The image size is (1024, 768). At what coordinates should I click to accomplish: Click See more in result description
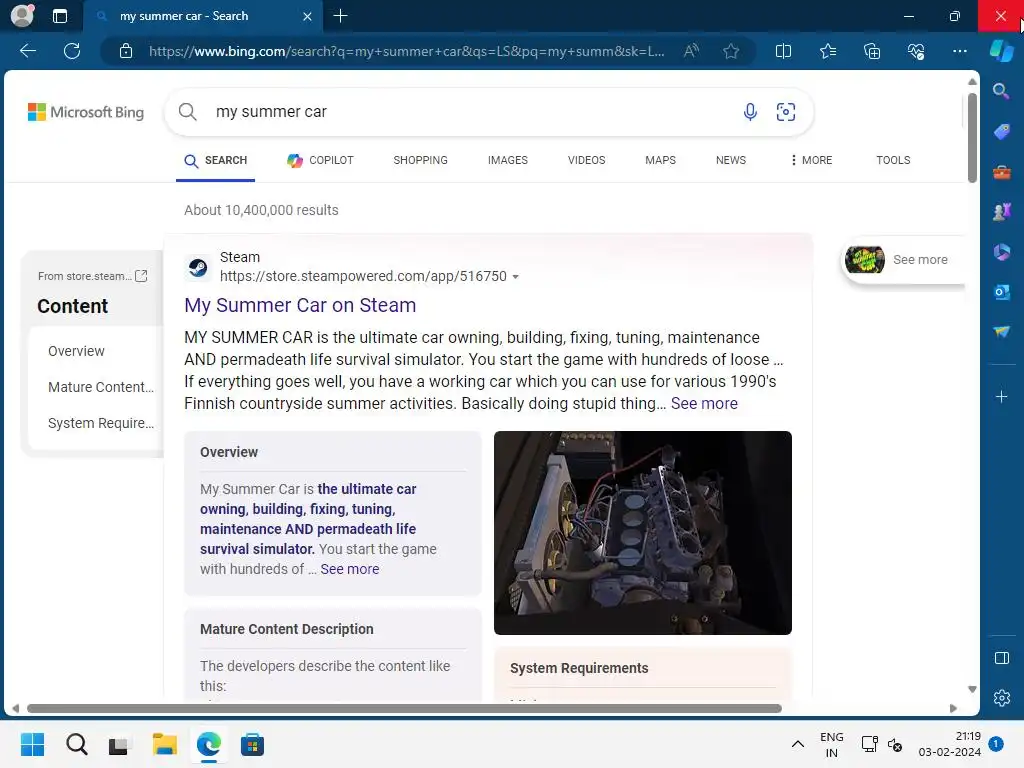point(704,404)
